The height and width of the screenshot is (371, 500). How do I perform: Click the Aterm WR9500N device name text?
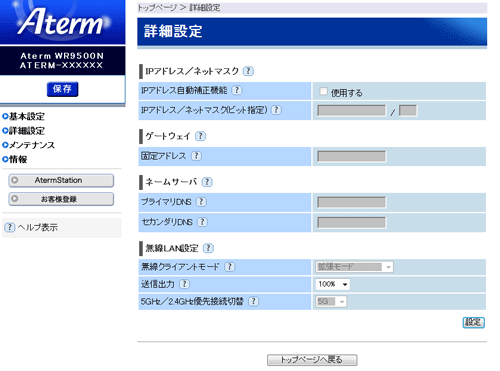pos(62,56)
